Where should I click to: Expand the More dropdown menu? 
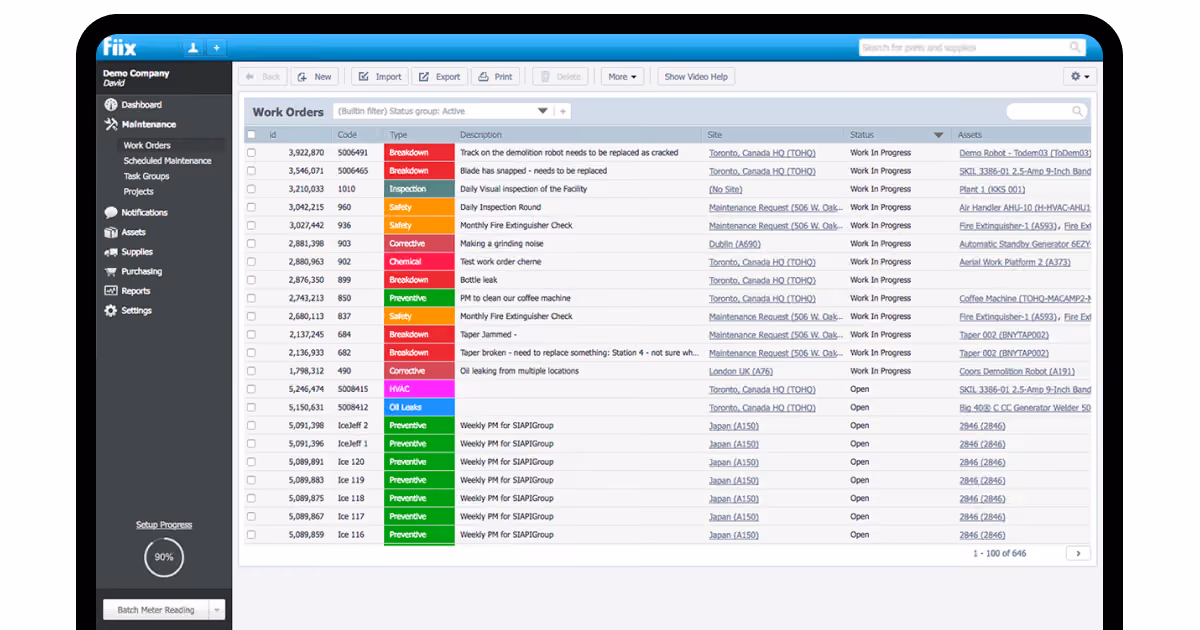pyautogui.click(x=622, y=77)
